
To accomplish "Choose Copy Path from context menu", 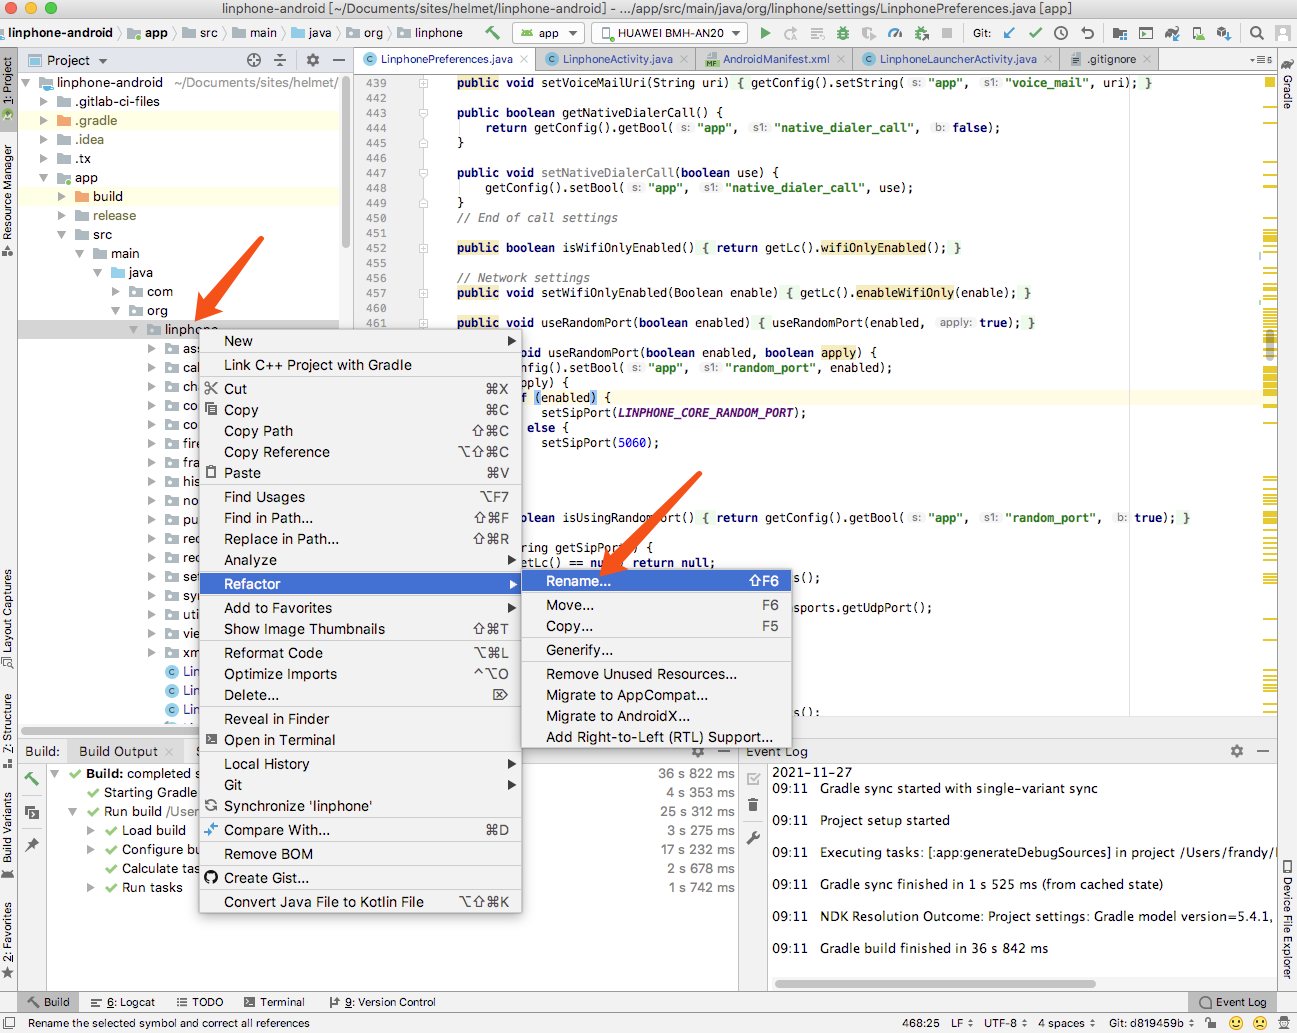I will 360,431.
